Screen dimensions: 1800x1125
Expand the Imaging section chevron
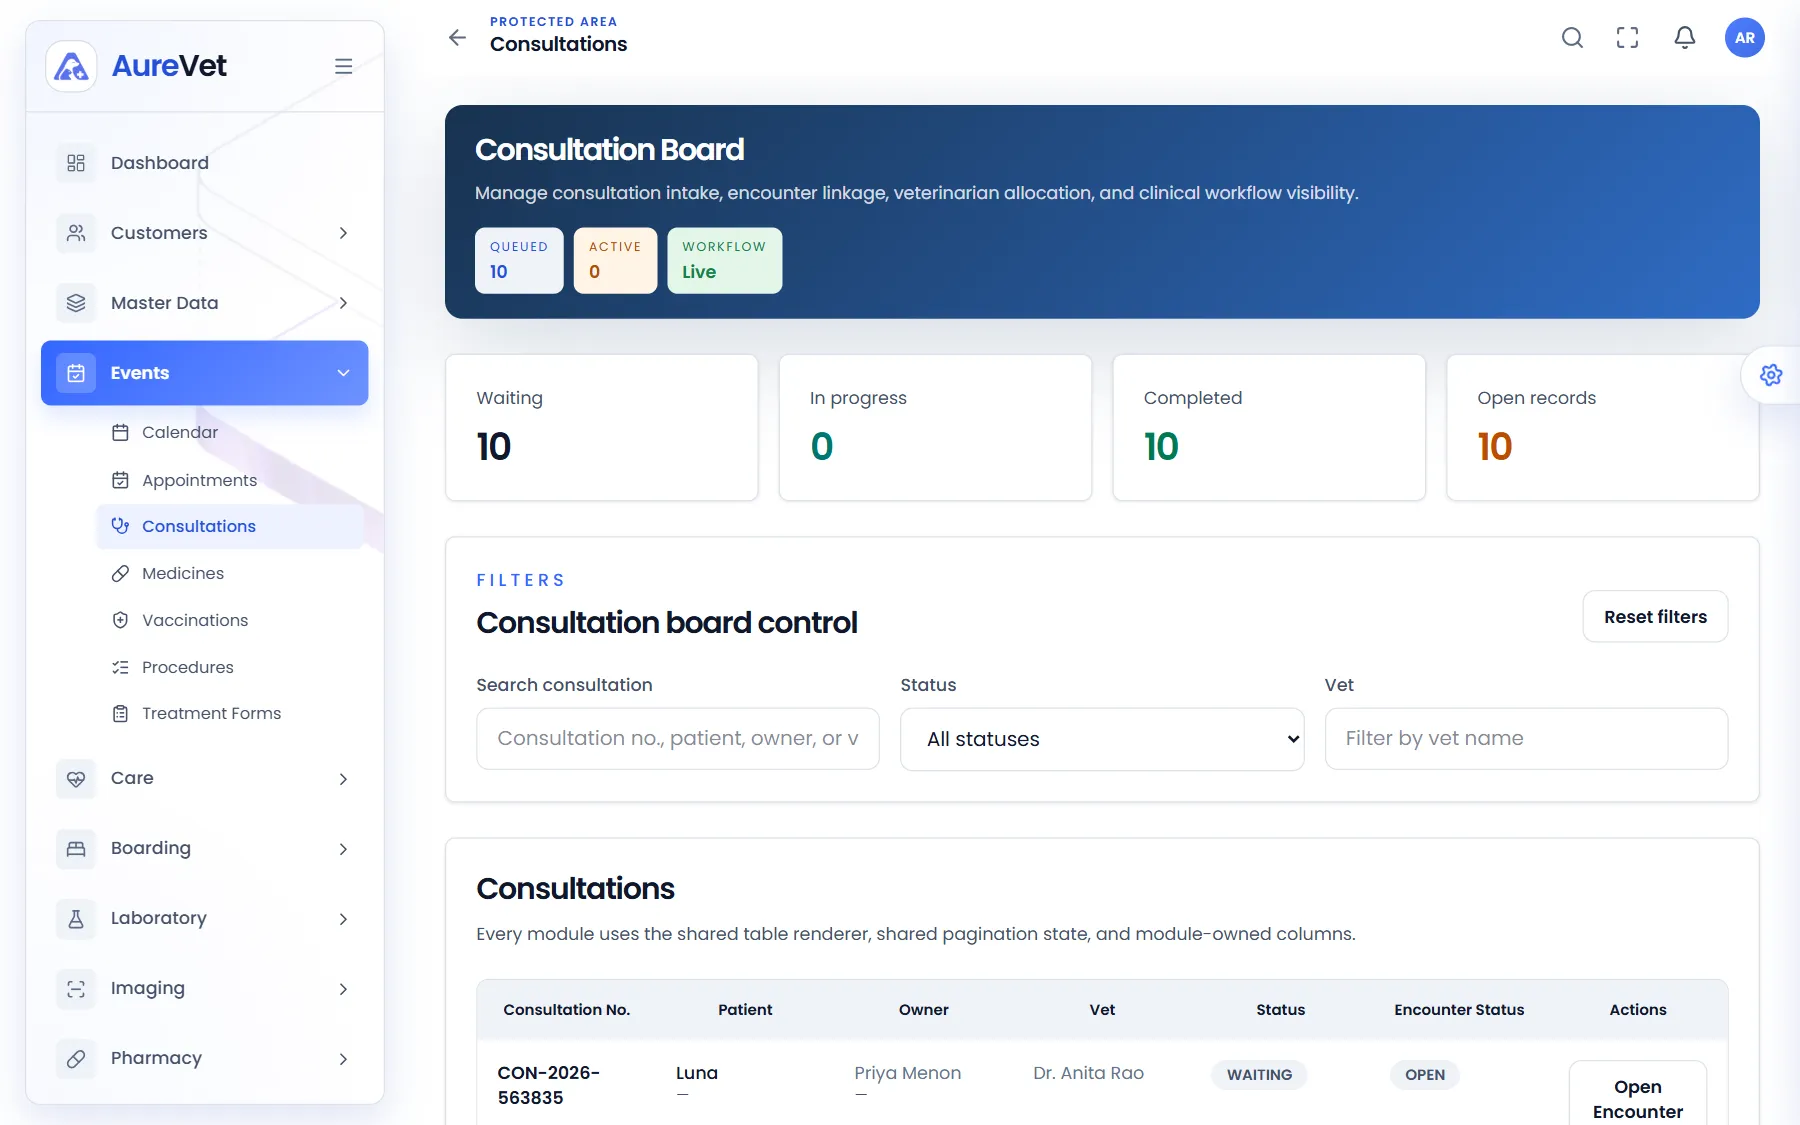pyautogui.click(x=343, y=989)
